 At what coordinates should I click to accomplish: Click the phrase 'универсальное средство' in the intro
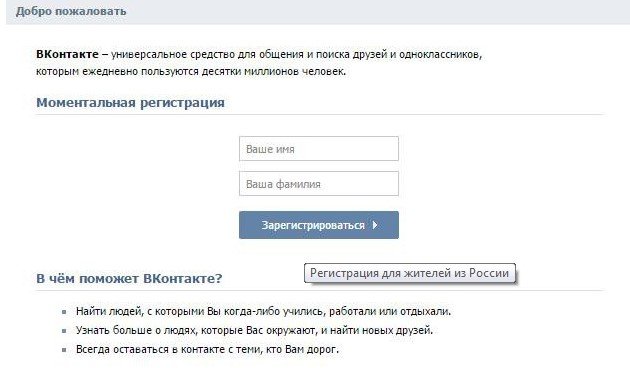[x=172, y=54]
